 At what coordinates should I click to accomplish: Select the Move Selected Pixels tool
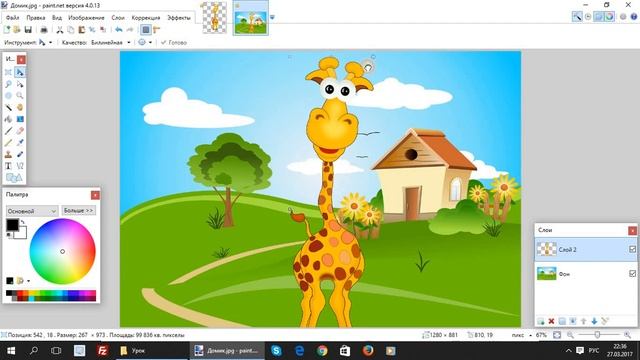(20, 72)
